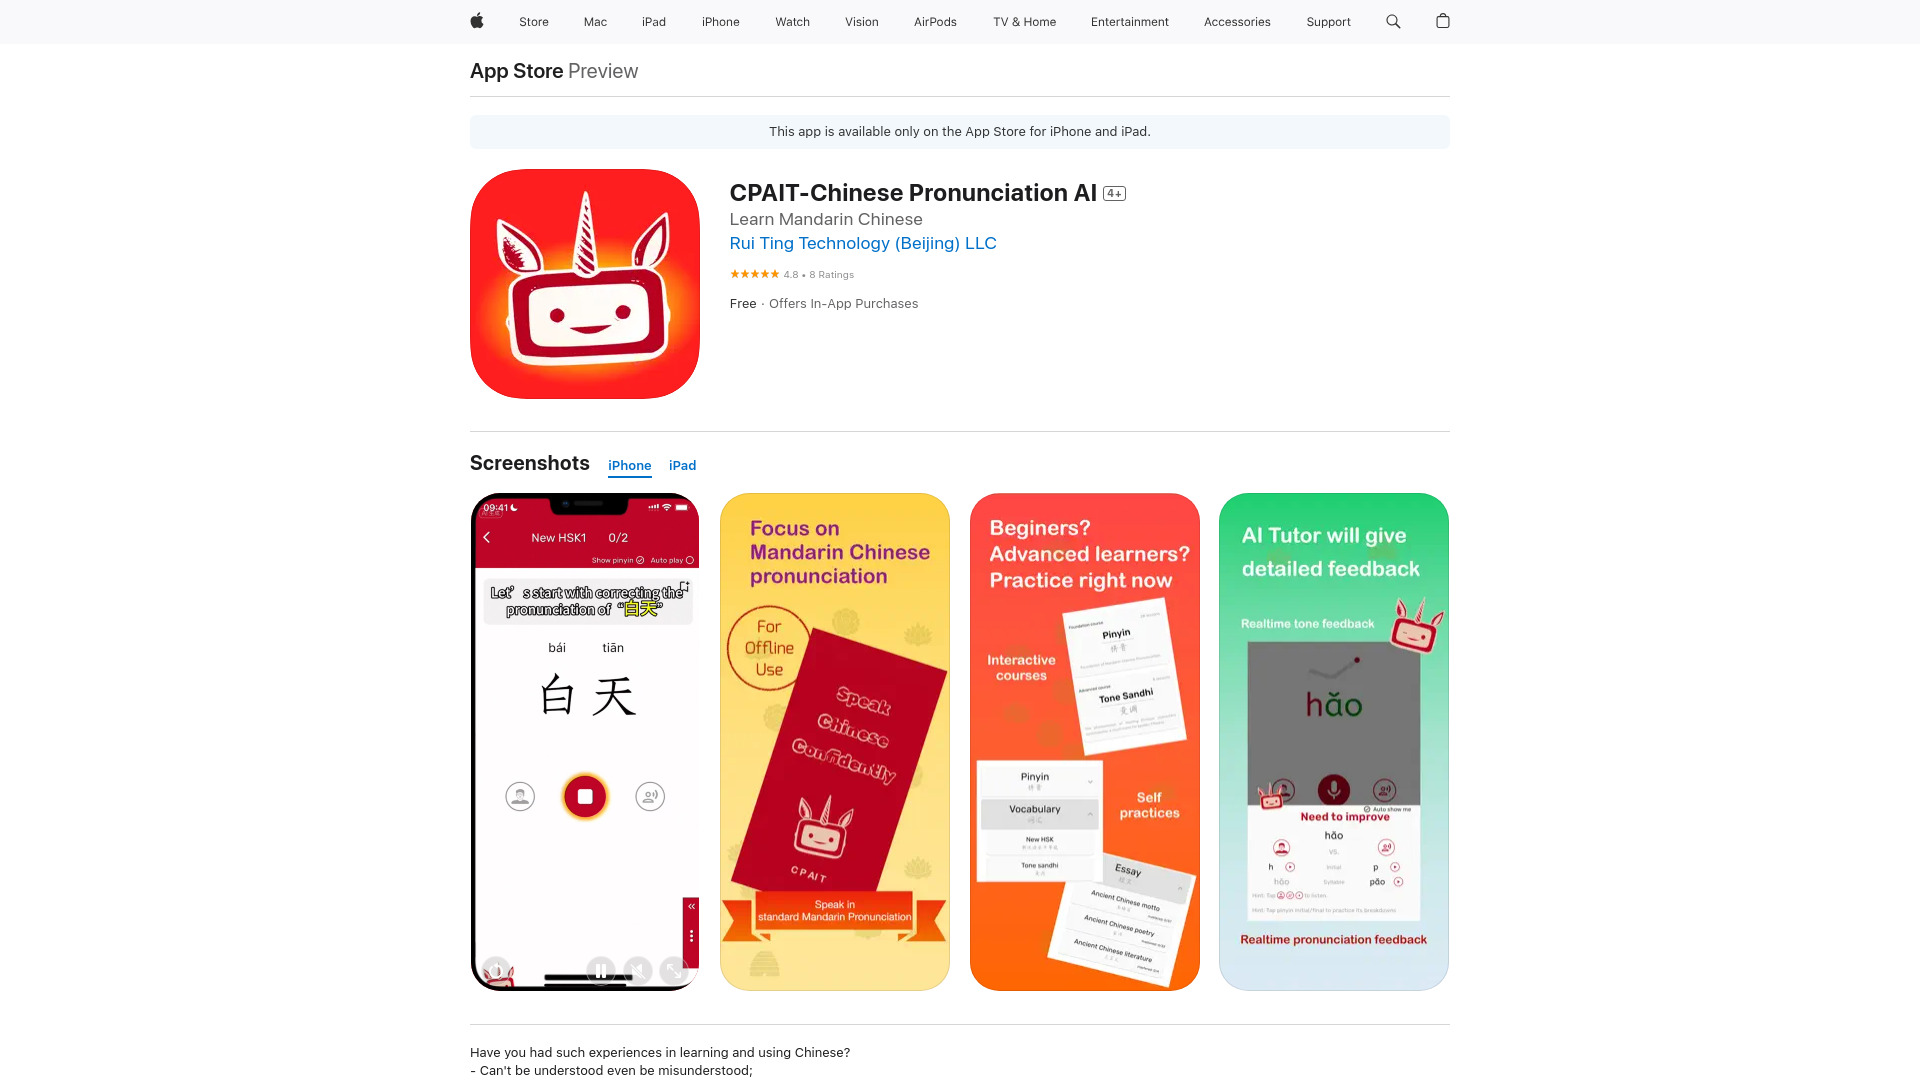
Task: Open the Store menu item
Action: 534,21
